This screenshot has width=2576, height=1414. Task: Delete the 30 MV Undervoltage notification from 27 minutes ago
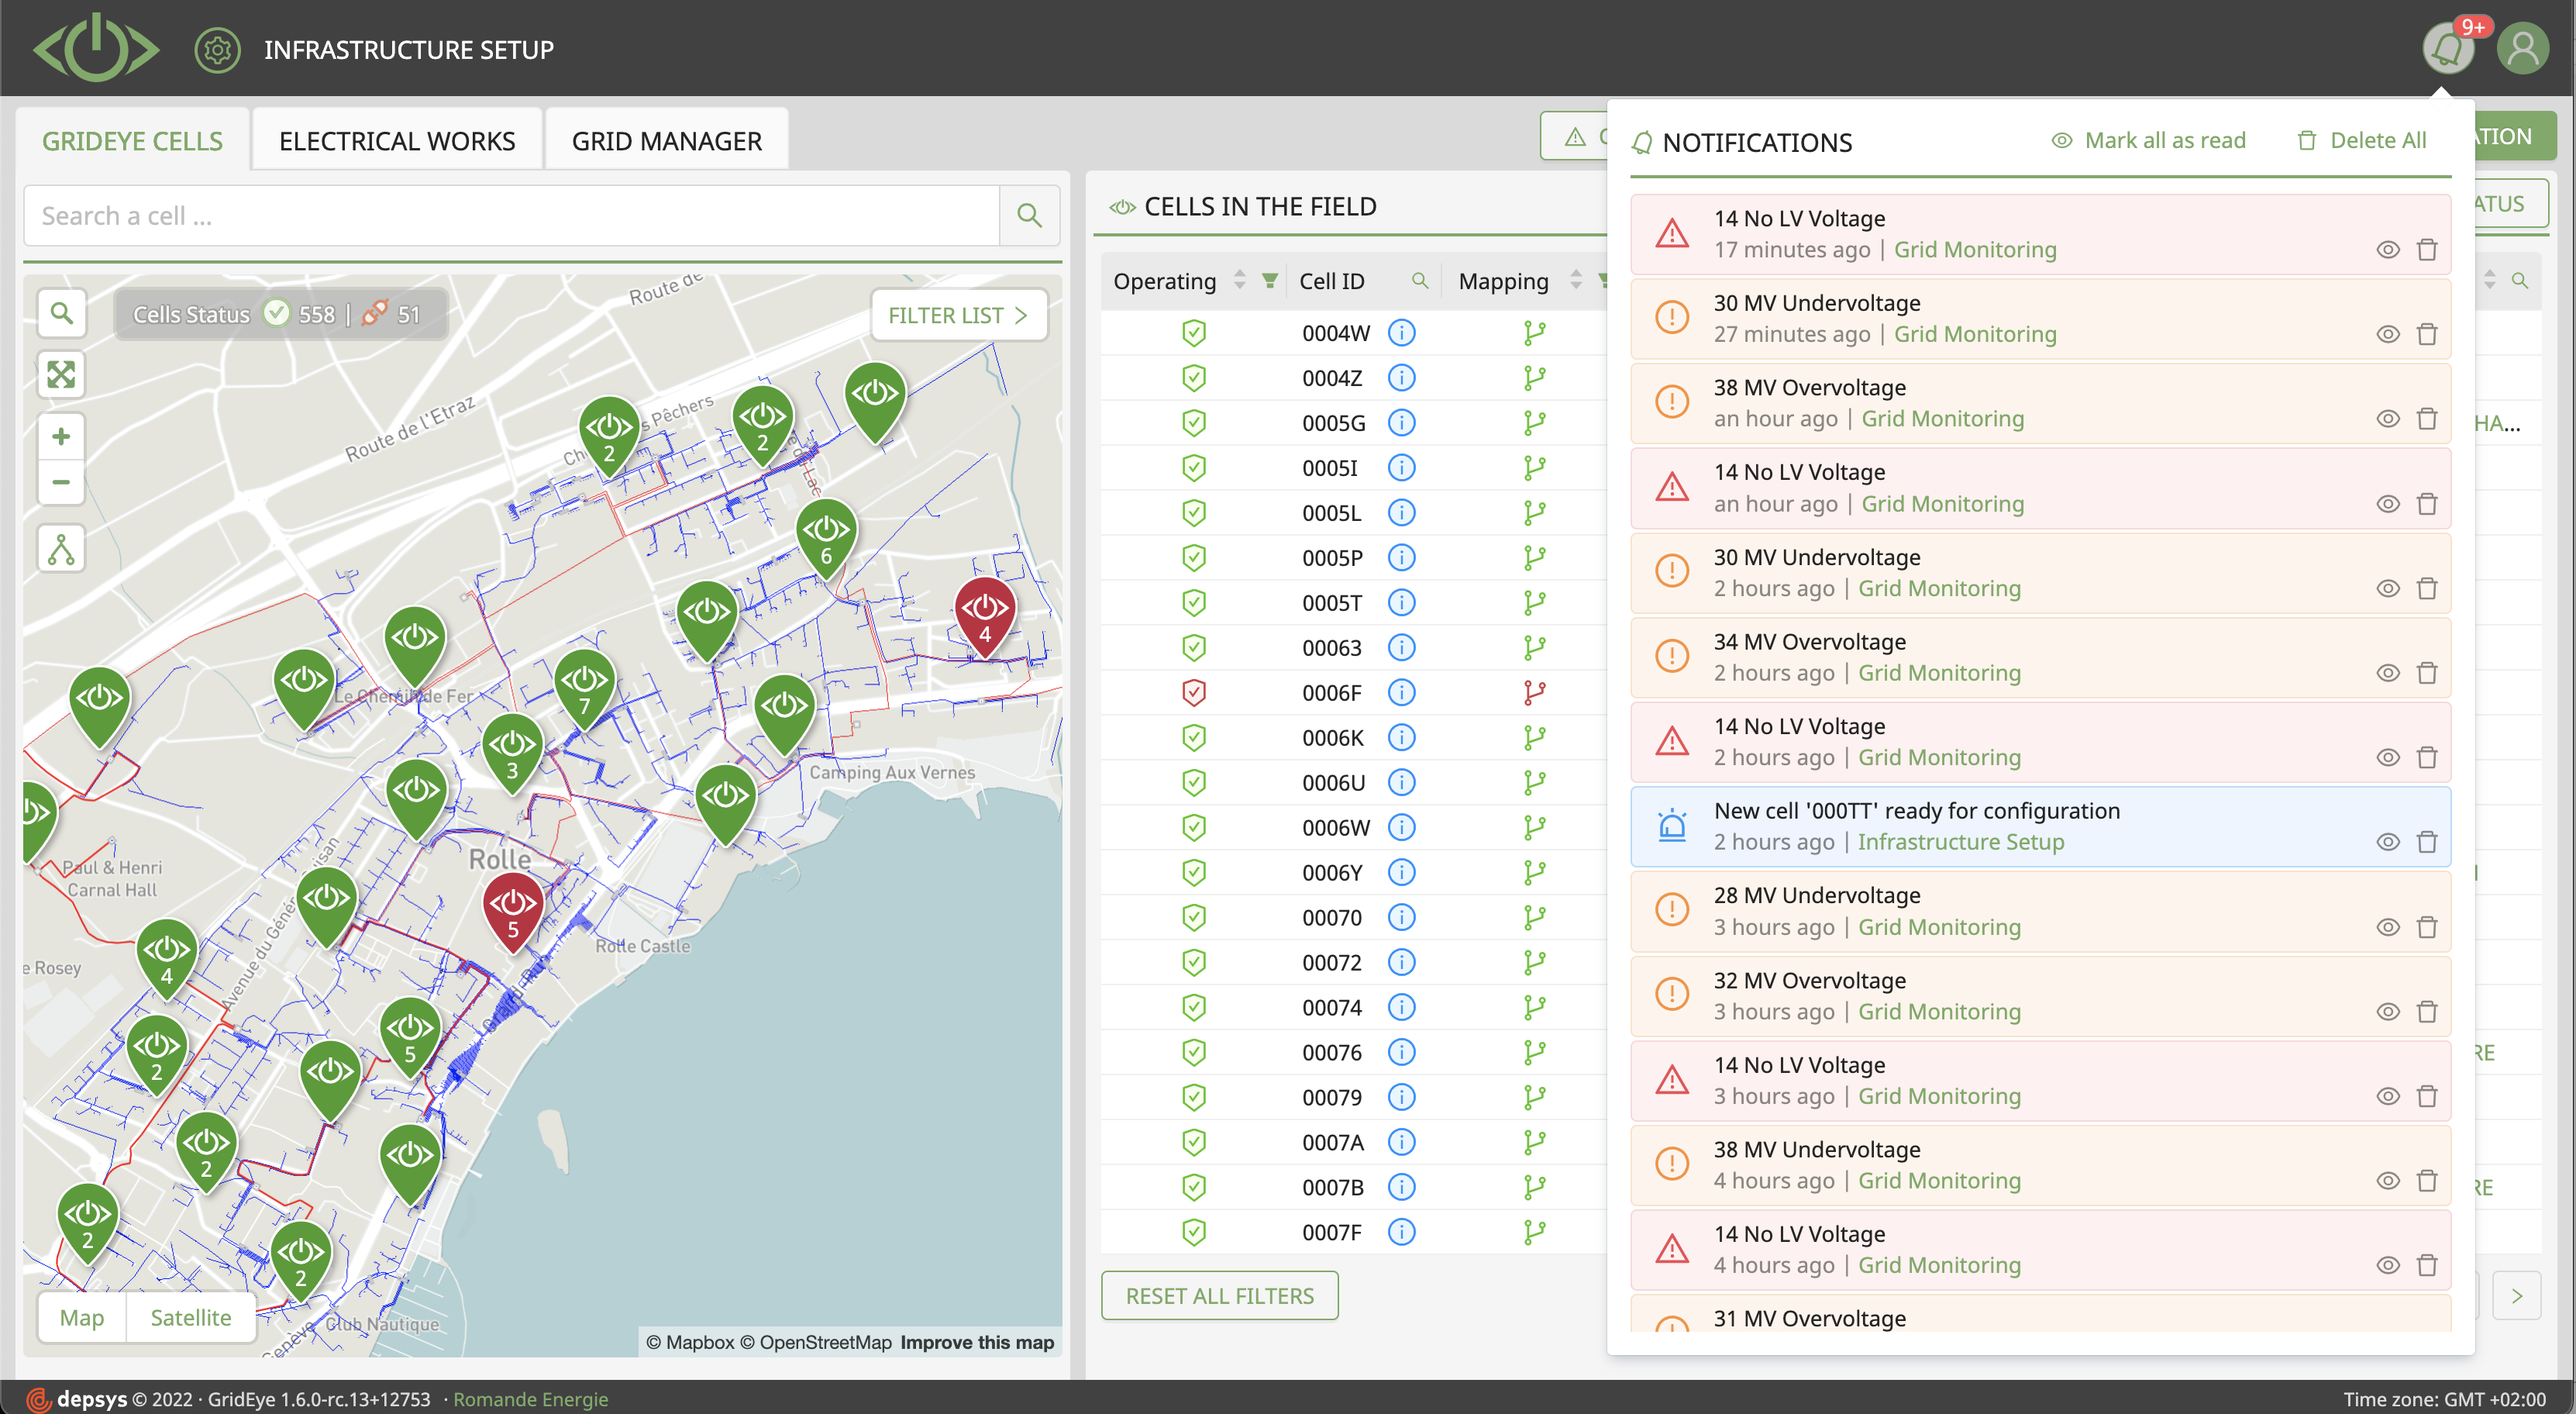2427,334
